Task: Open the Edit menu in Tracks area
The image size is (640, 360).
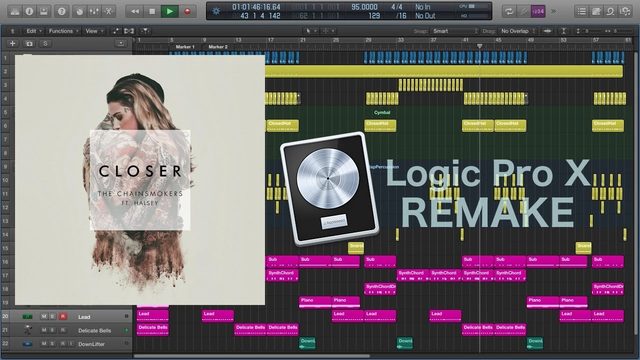Action: 34,31
